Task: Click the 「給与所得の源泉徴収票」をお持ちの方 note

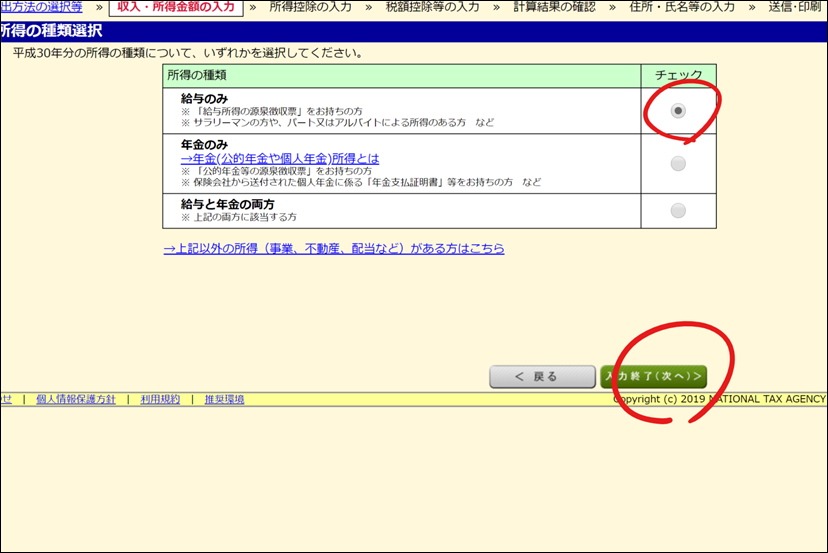Action: click(272, 111)
